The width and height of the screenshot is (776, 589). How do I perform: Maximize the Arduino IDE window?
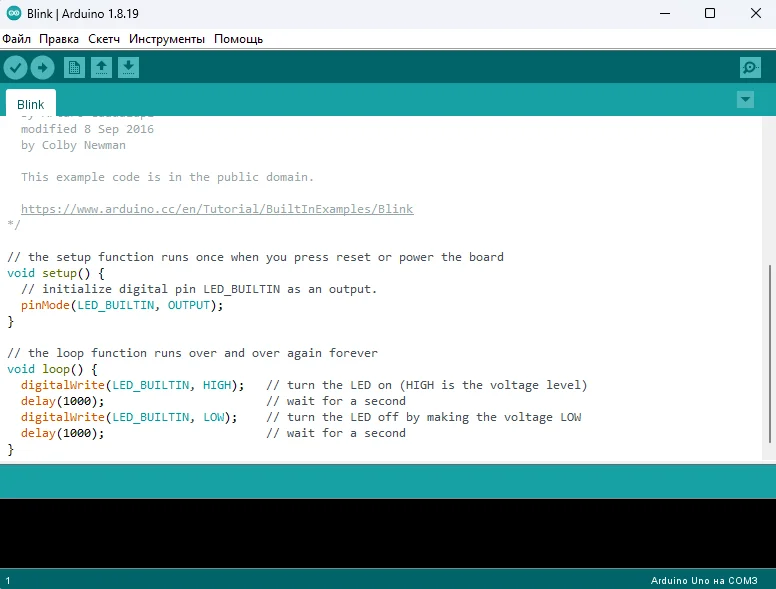[710, 13]
